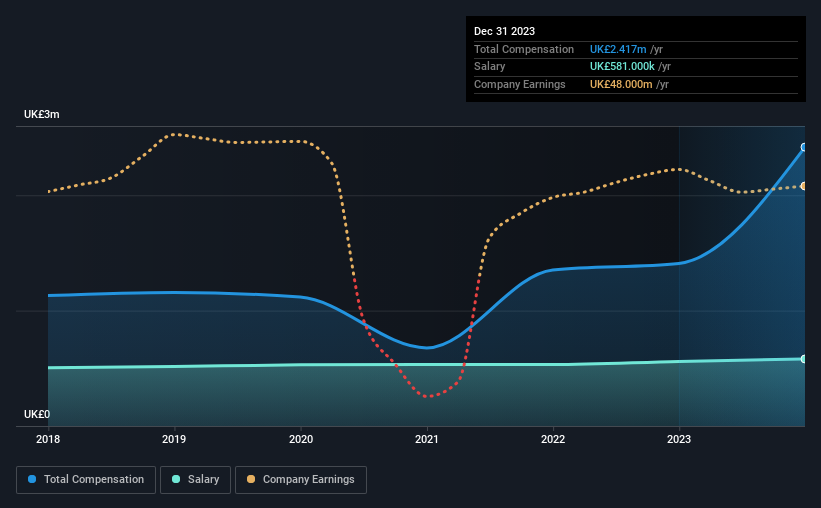The width and height of the screenshot is (821, 508).
Task: Click the UK£581.000k salary value
Action: coord(622,67)
